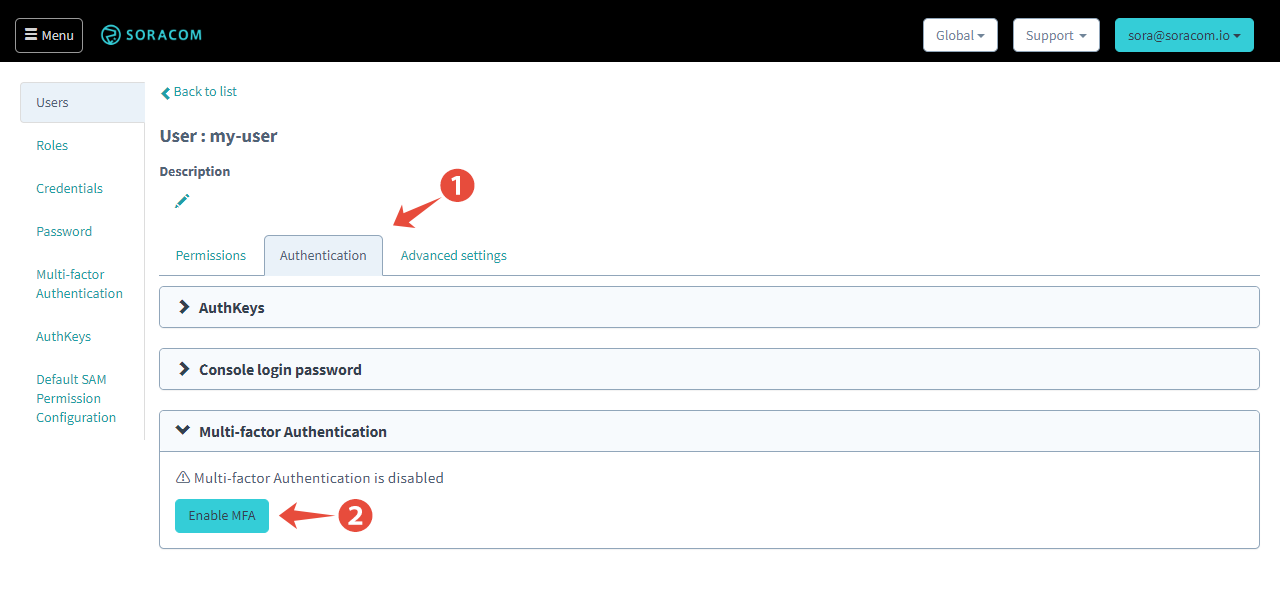Viewport: 1280px width, 590px height.
Task: Click the pencil icon to edit description
Action: (x=182, y=201)
